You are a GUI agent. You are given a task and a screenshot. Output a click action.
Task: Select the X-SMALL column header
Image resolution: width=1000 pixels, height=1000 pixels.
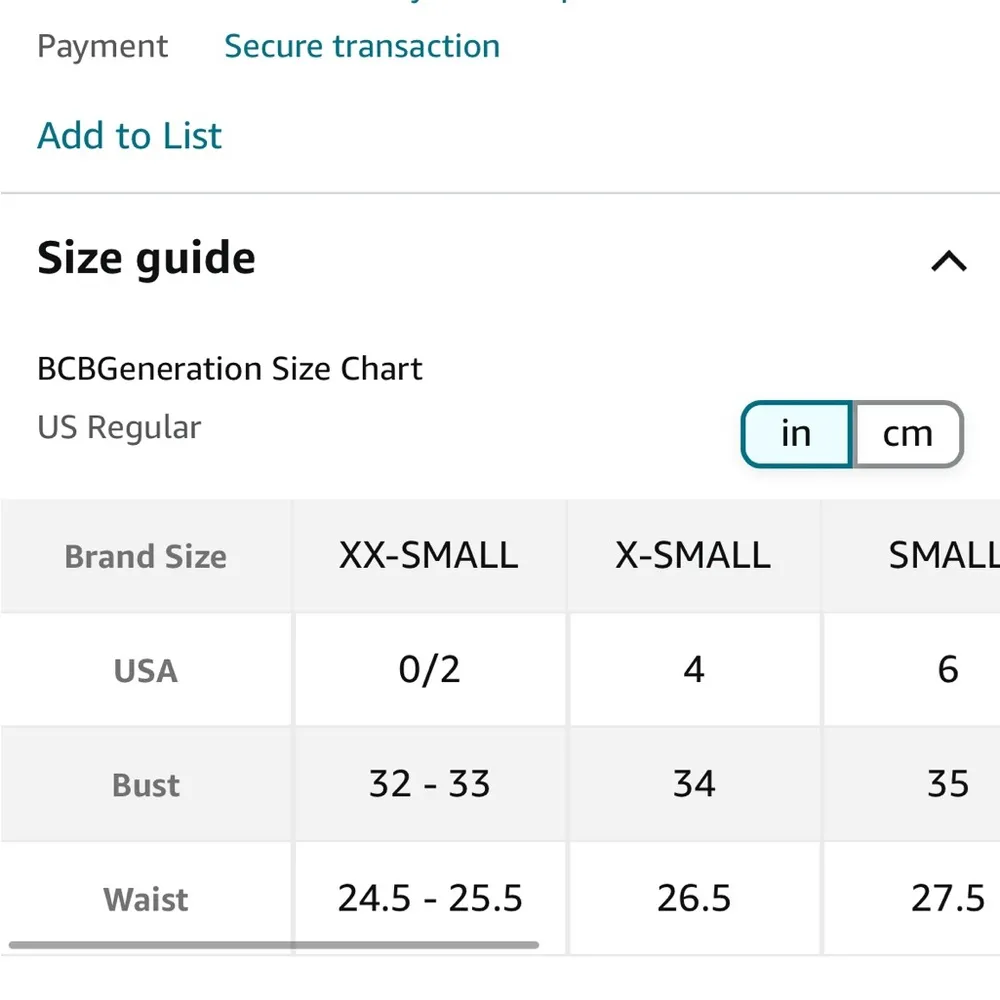click(693, 555)
